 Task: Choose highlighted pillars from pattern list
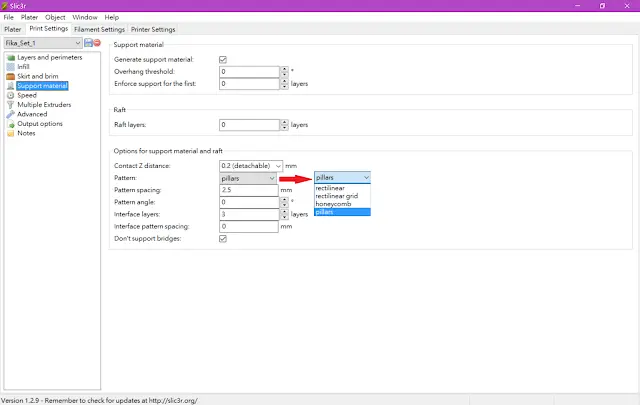[x=342, y=212]
